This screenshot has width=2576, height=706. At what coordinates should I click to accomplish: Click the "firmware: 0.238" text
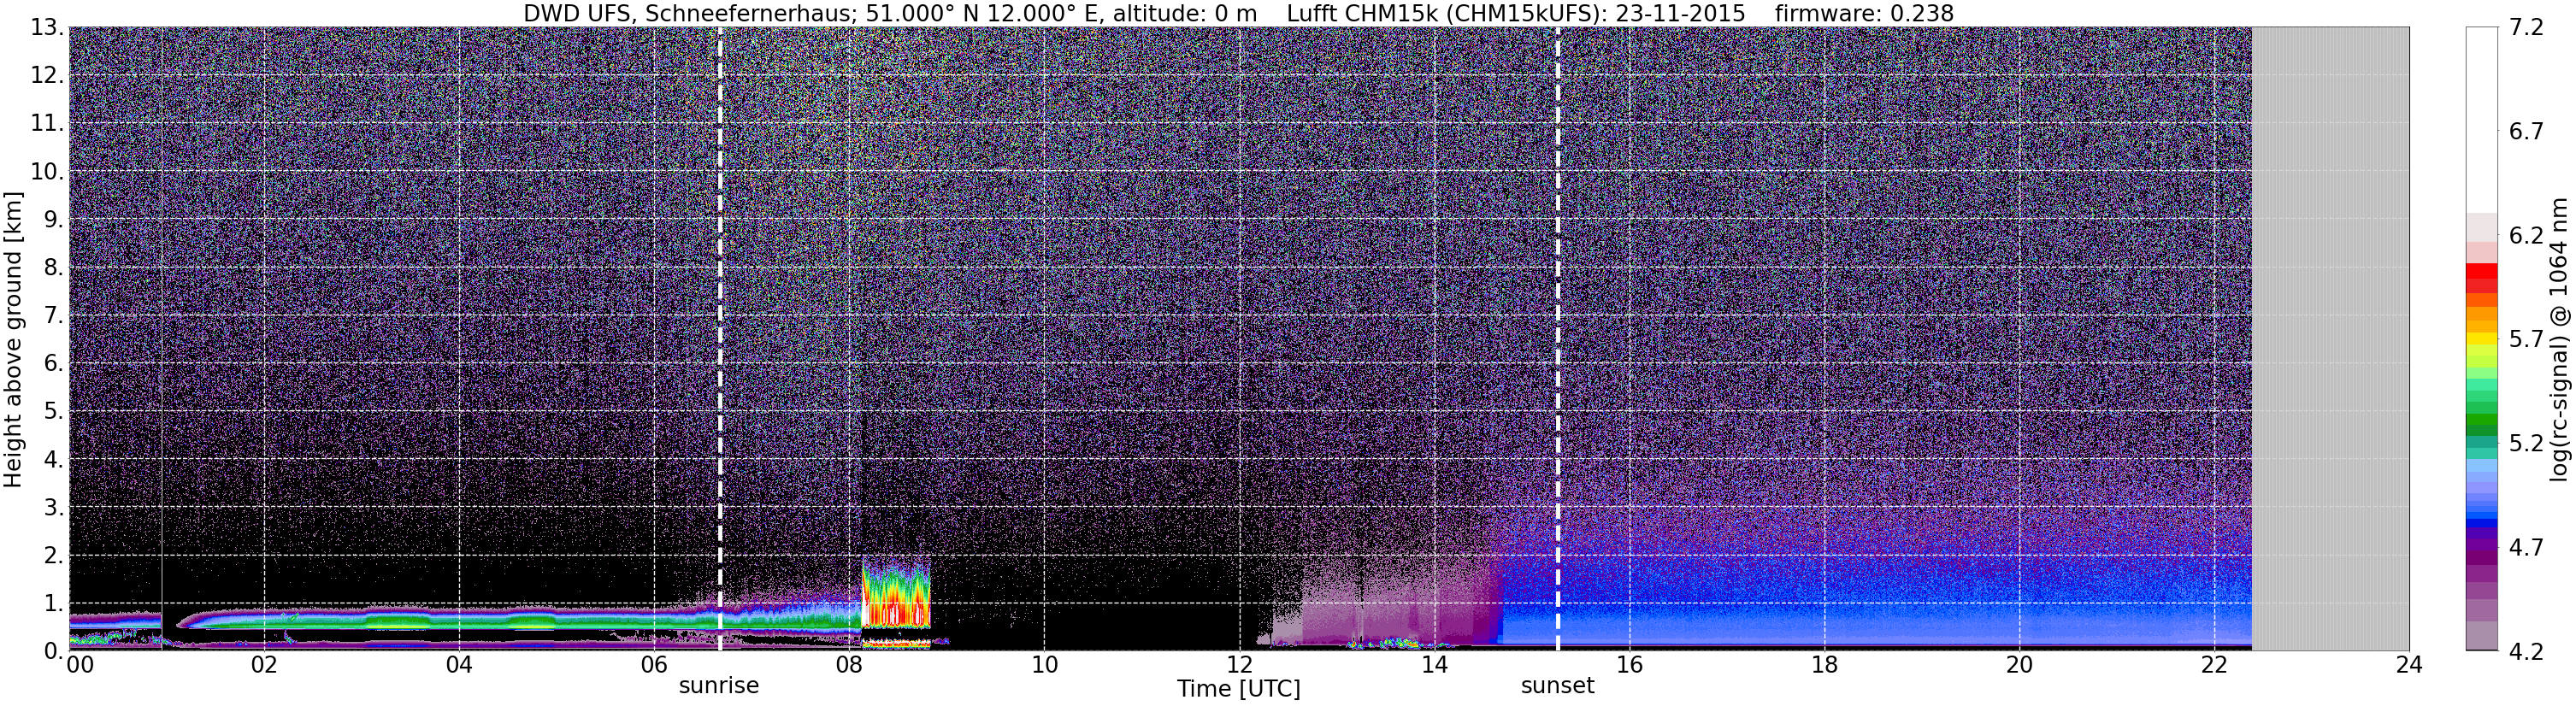click(x=1864, y=13)
